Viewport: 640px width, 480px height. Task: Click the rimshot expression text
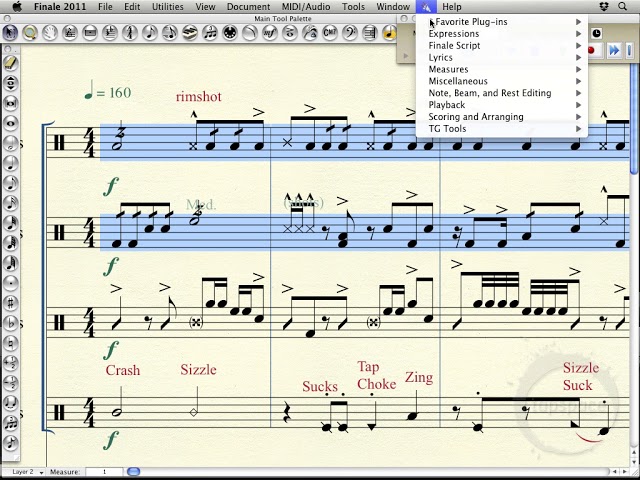pos(199,97)
